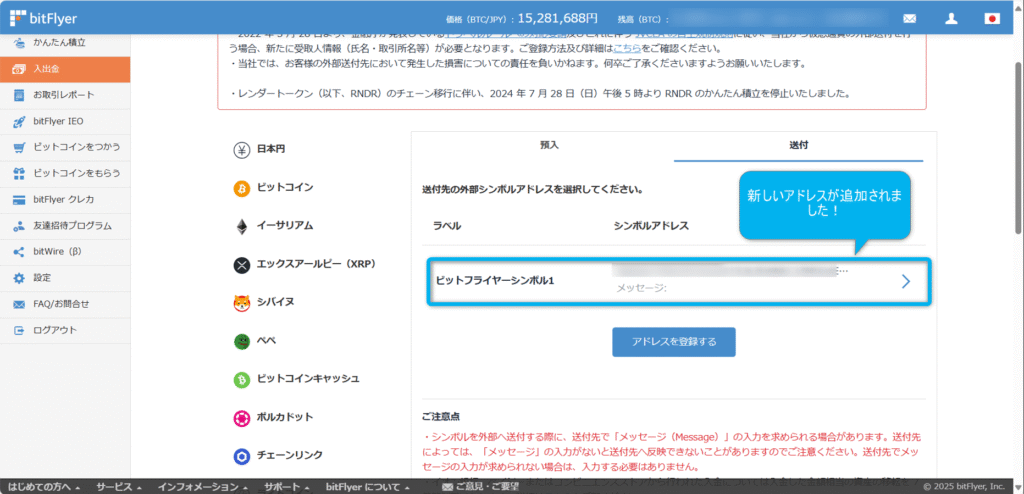Open 友達招待プログラム in the sidebar

point(65,225)
